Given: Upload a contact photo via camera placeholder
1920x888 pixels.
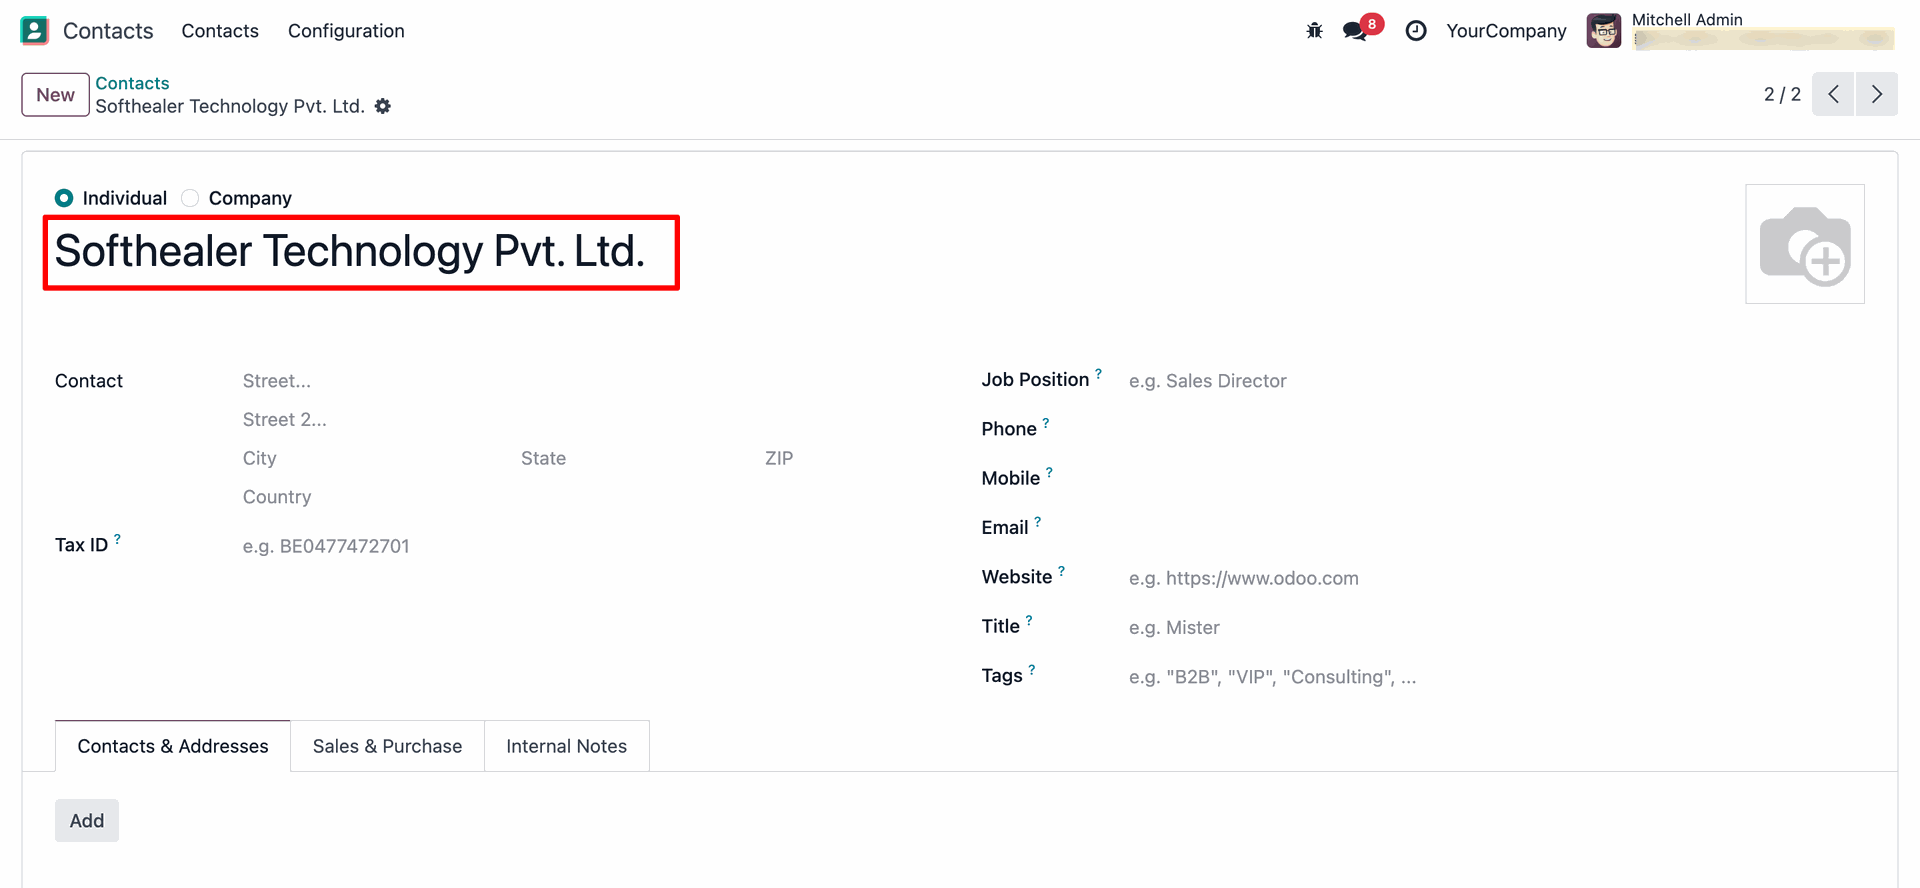Looking at the screenshot, I should (1805, 244).
